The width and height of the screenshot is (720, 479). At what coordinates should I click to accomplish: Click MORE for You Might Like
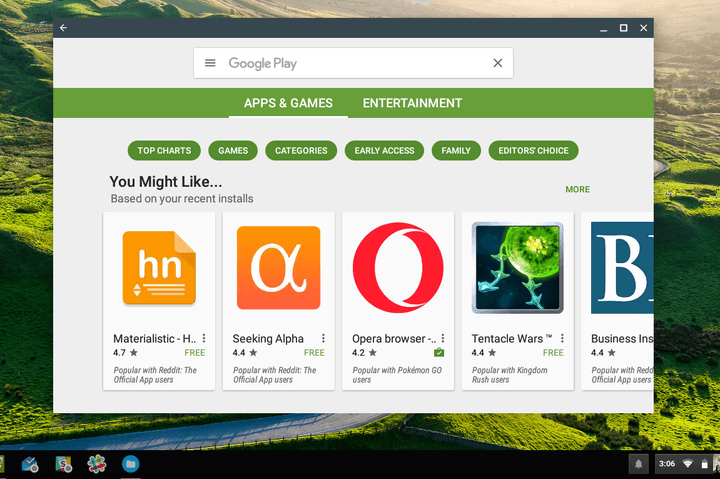click(578, 189)
